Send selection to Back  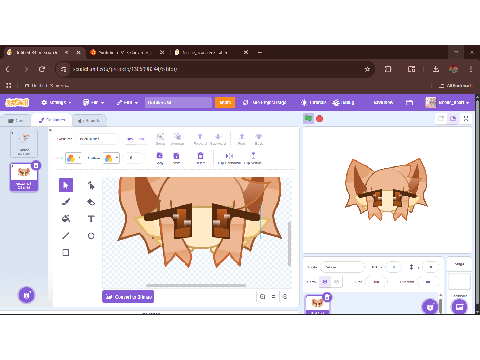(x=259, y=139)
